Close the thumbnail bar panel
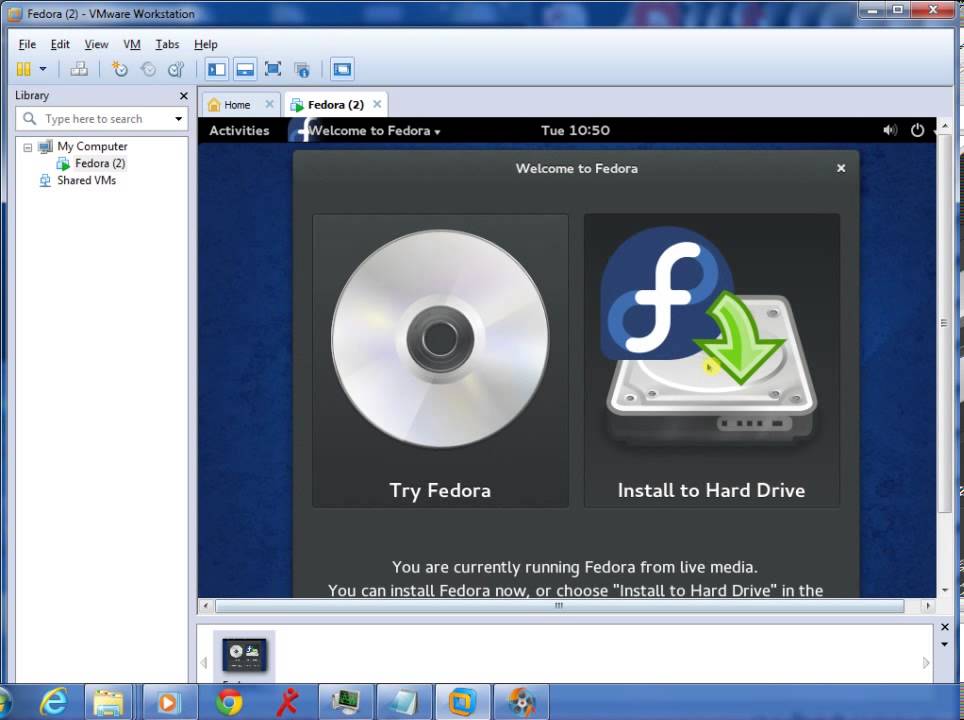The width and height of the screenshot is (964, 720). click(x=944, y=627)
